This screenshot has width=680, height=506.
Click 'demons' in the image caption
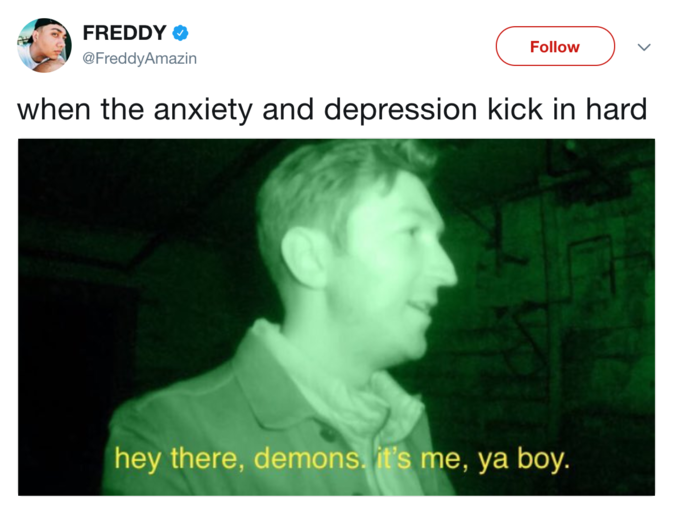point(307,458)
